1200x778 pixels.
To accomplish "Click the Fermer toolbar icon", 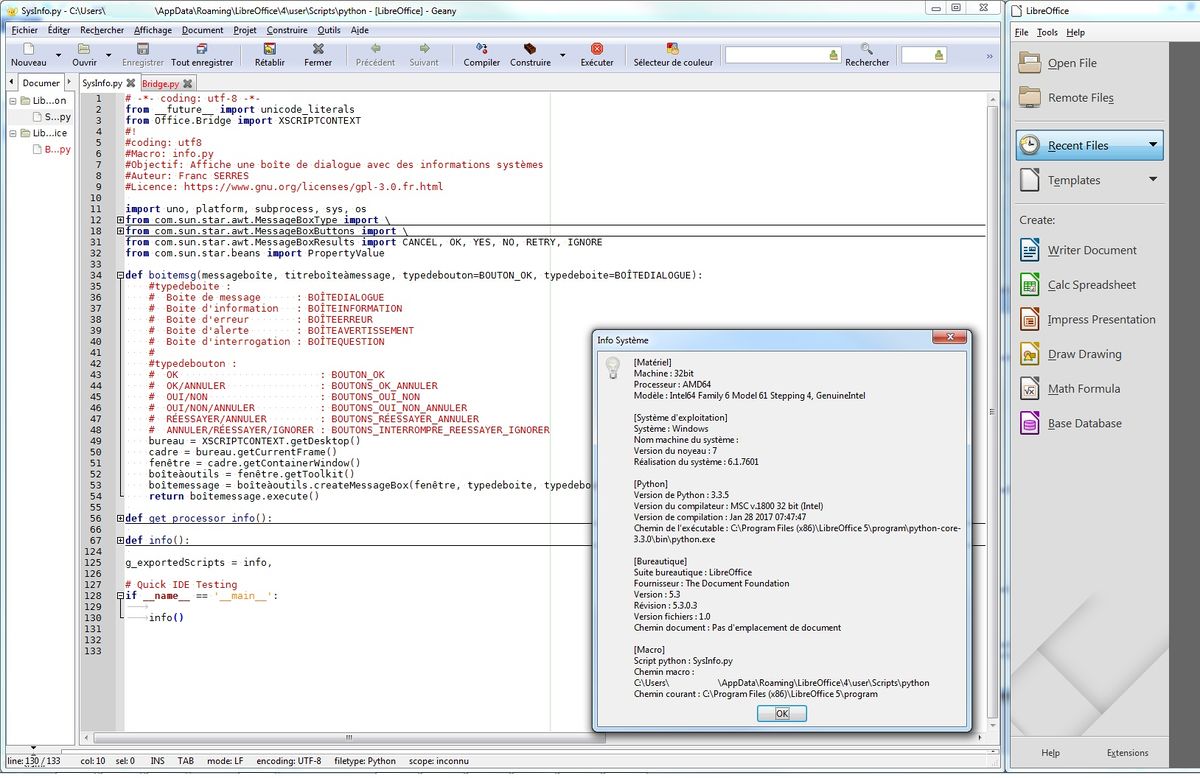I will [318, 49].
